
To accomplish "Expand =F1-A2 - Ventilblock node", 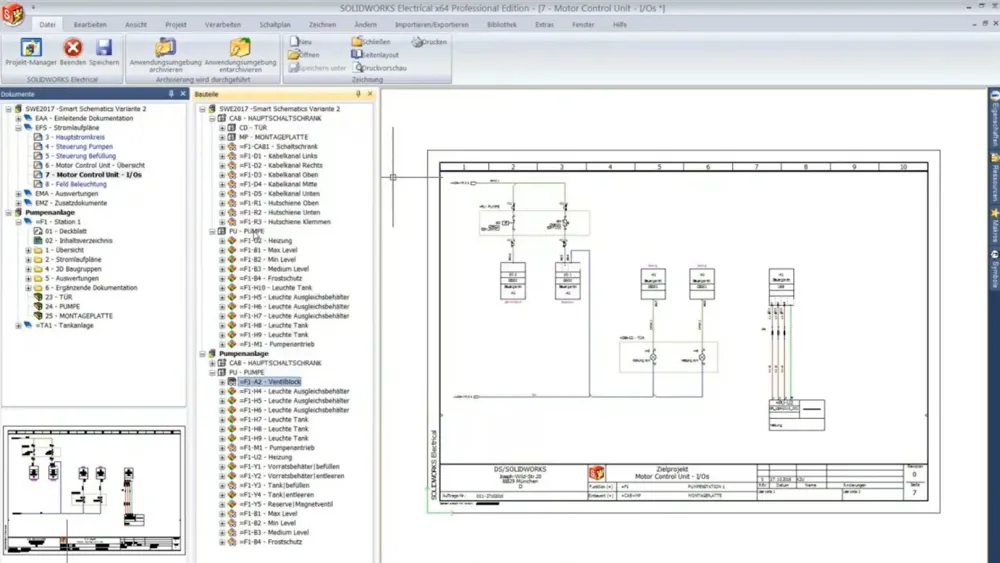I will (x=222, y=382).
